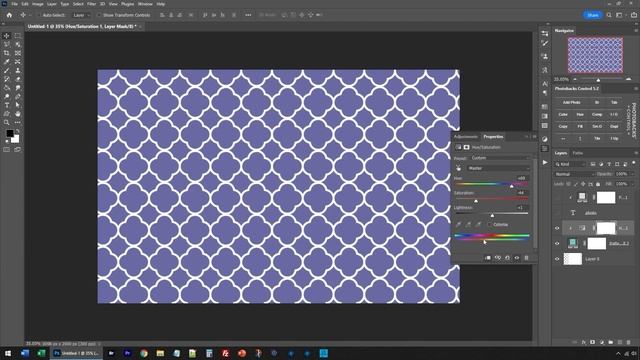Show the photo text layer
This screenshot has width=640, height=360.
pyautogui.click(x=557, y=213)
